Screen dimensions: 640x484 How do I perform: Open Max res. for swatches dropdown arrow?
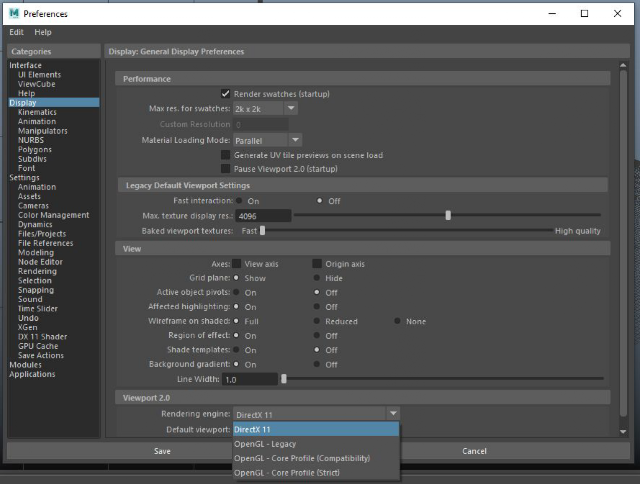[x=291, y=109]
